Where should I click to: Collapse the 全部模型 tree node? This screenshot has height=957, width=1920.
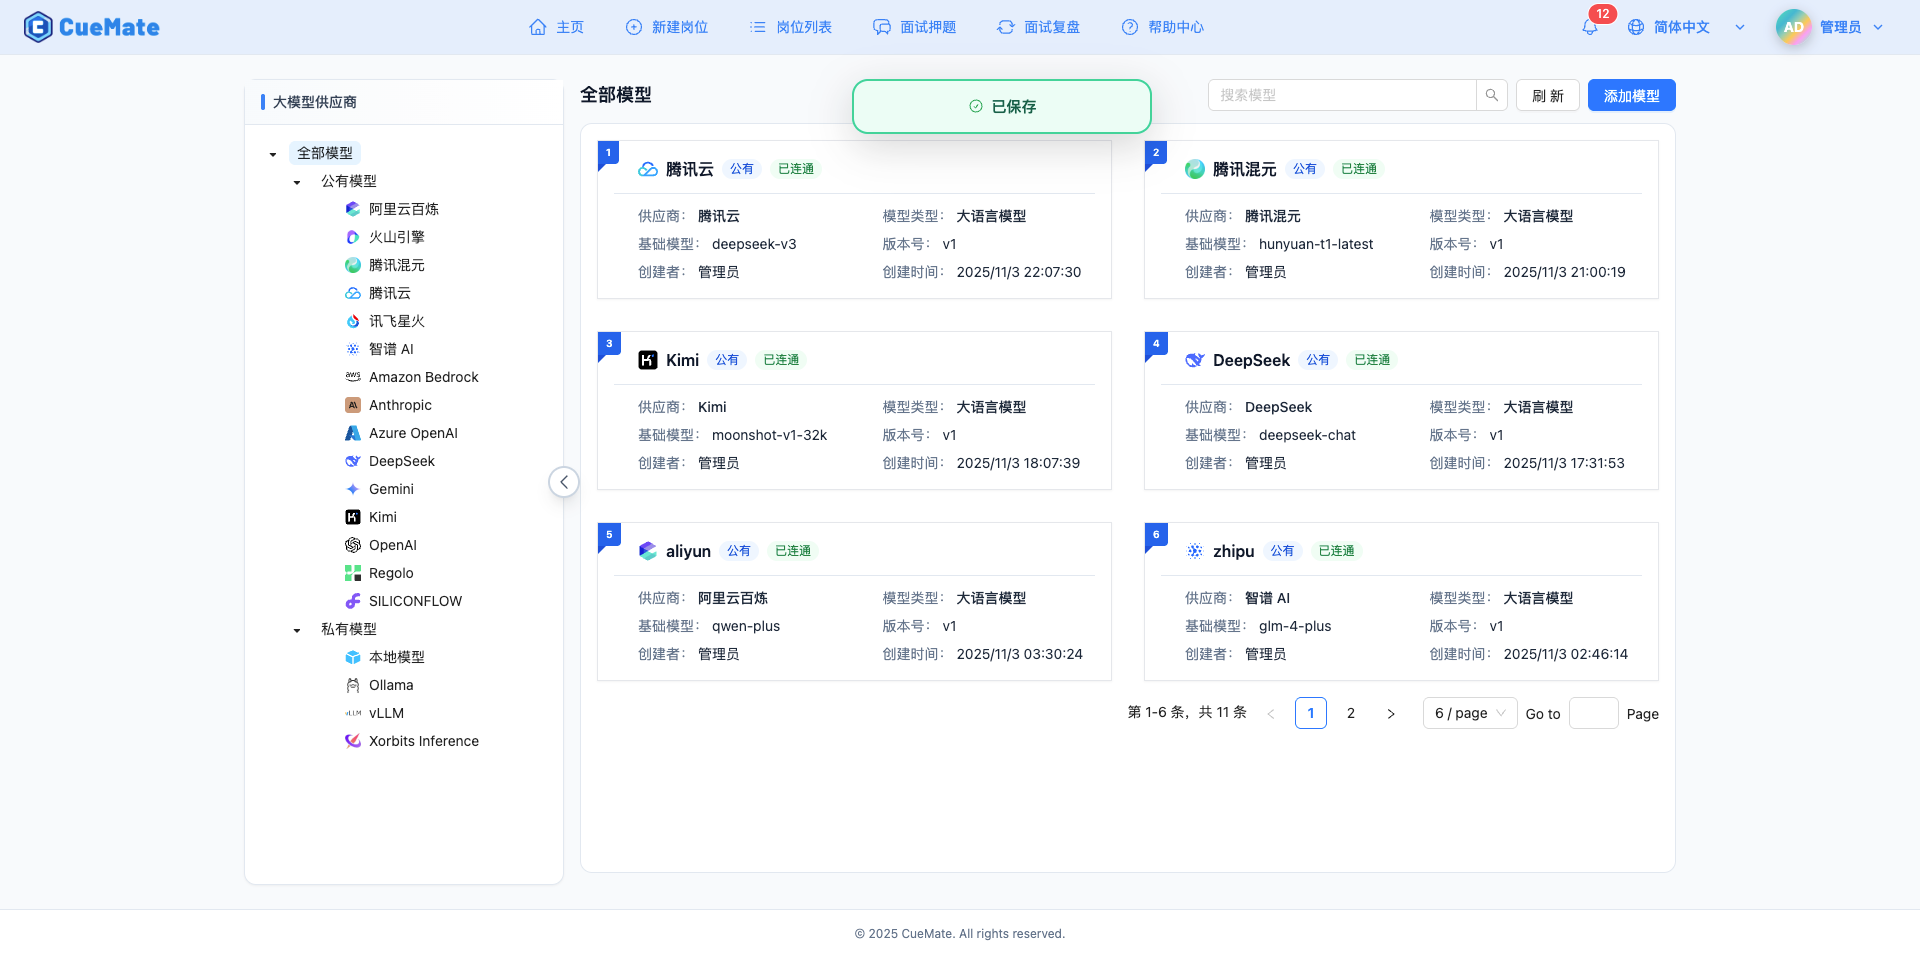(x=272, y=153)
